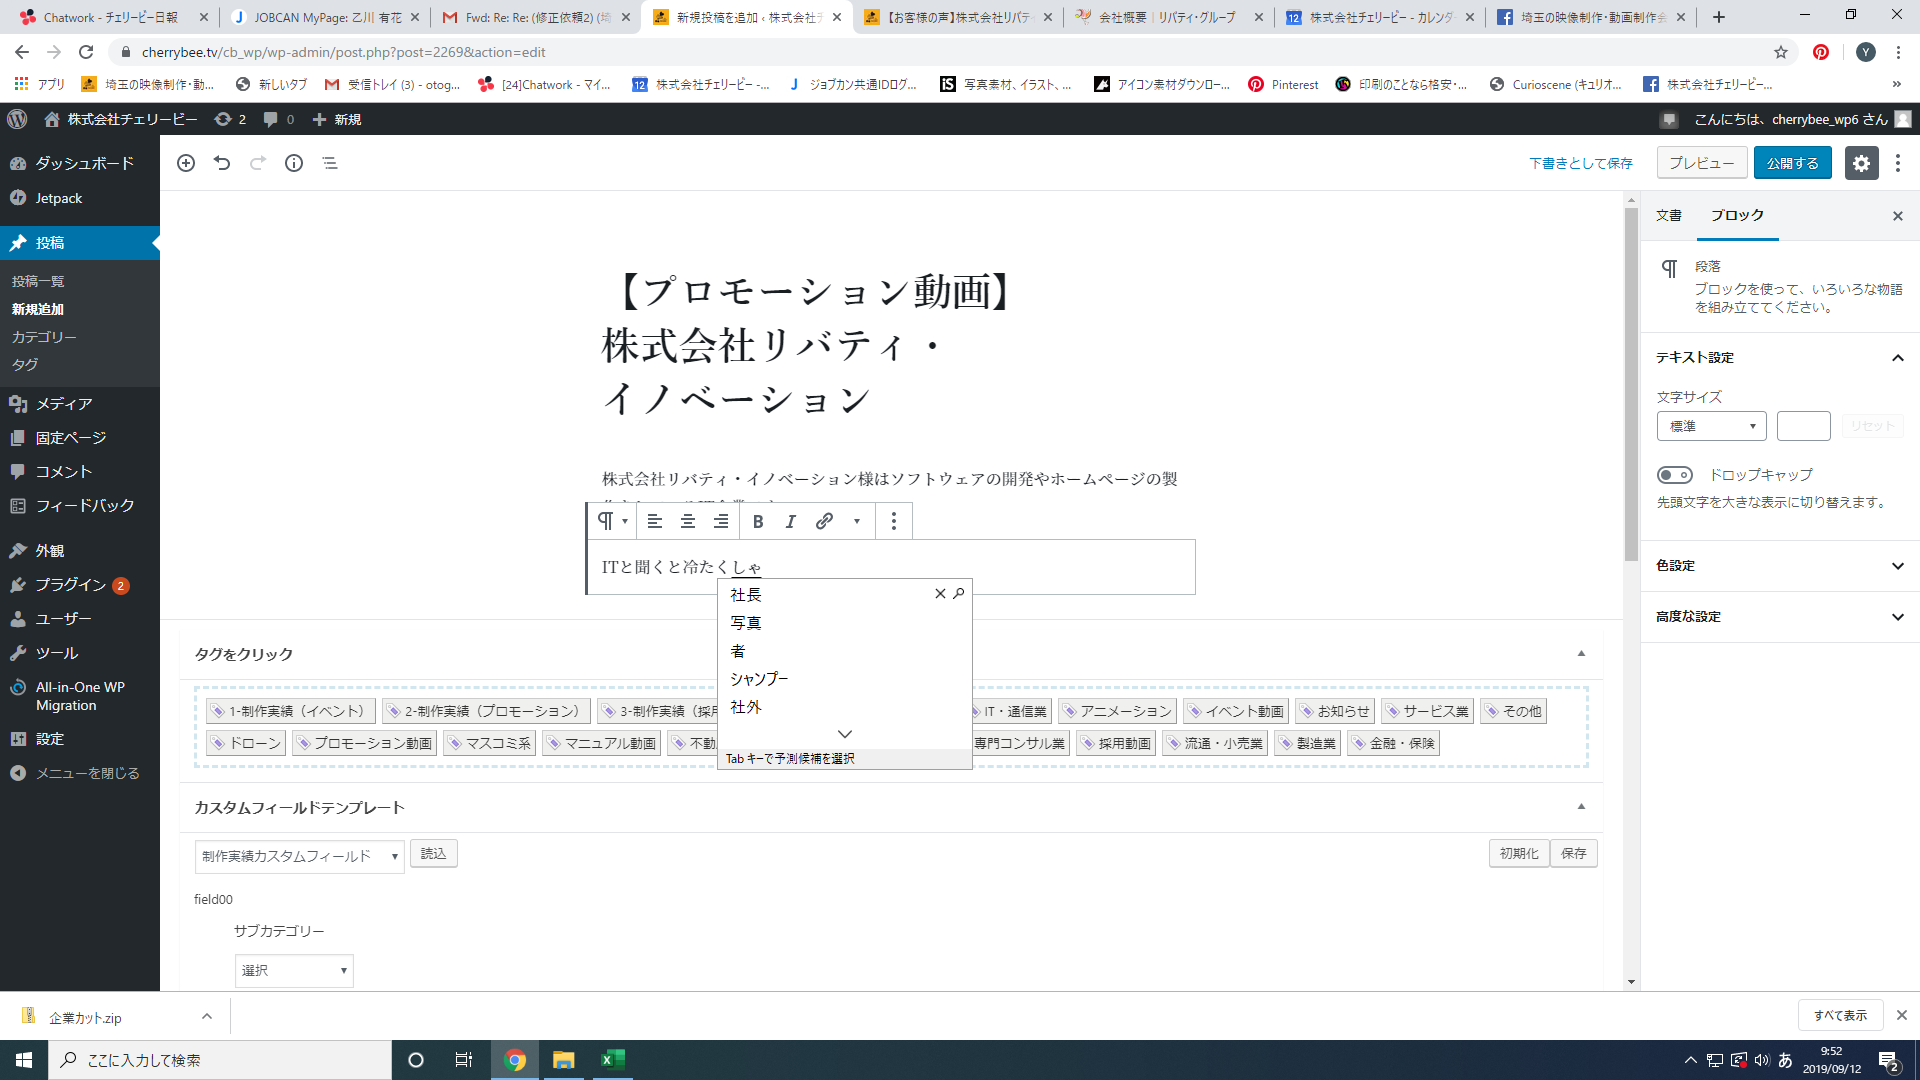Screen dimensions: 1920x1080
Task: Open the block navigation list icon
Action: pos(330,163)
